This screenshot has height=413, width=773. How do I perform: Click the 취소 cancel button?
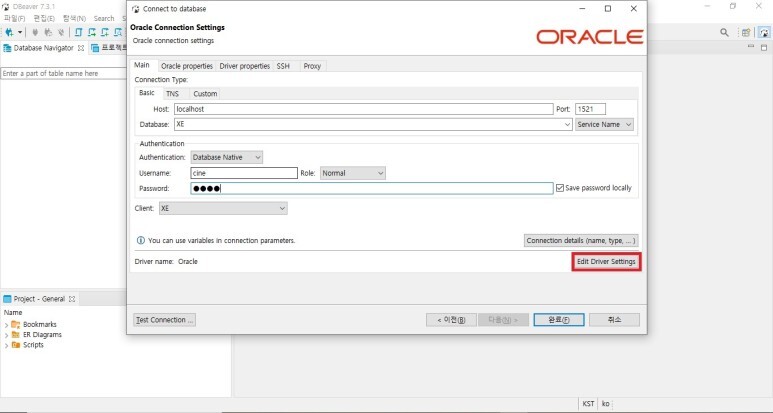coord(614,320)
